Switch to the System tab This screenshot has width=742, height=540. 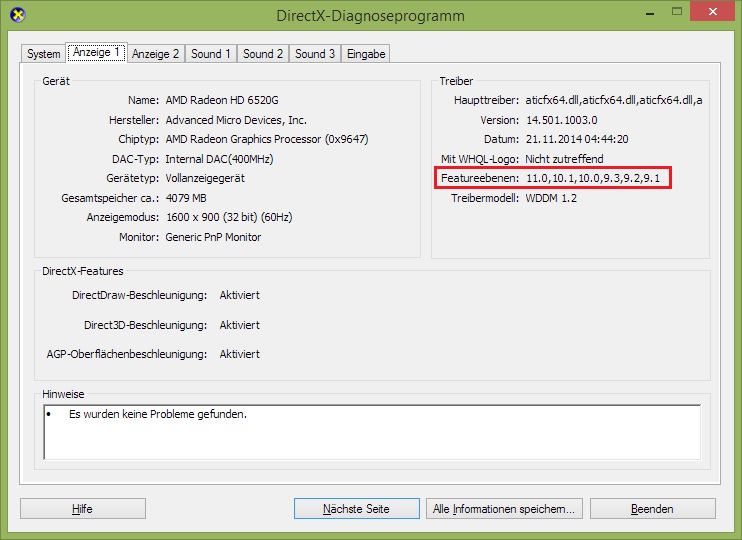(44, 54)
